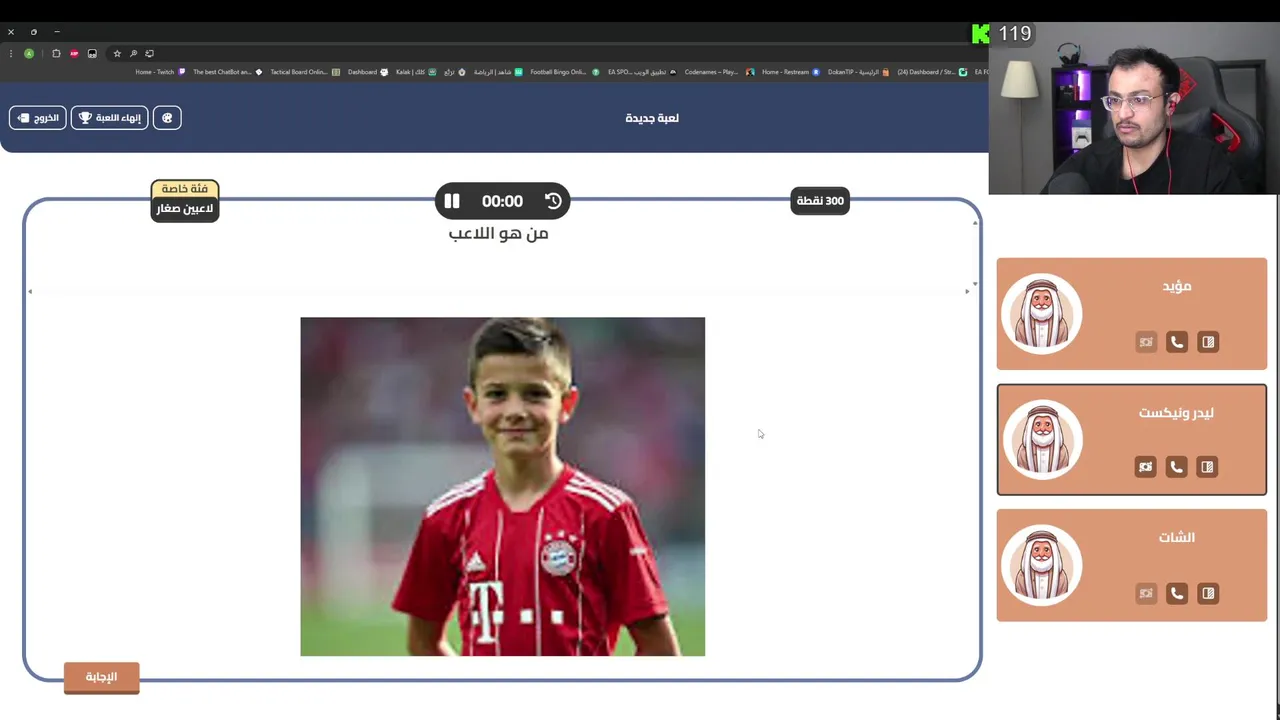End the game with إنهاء اللعبة
This screenshot has width=1280, height=720.
[110, 118]
